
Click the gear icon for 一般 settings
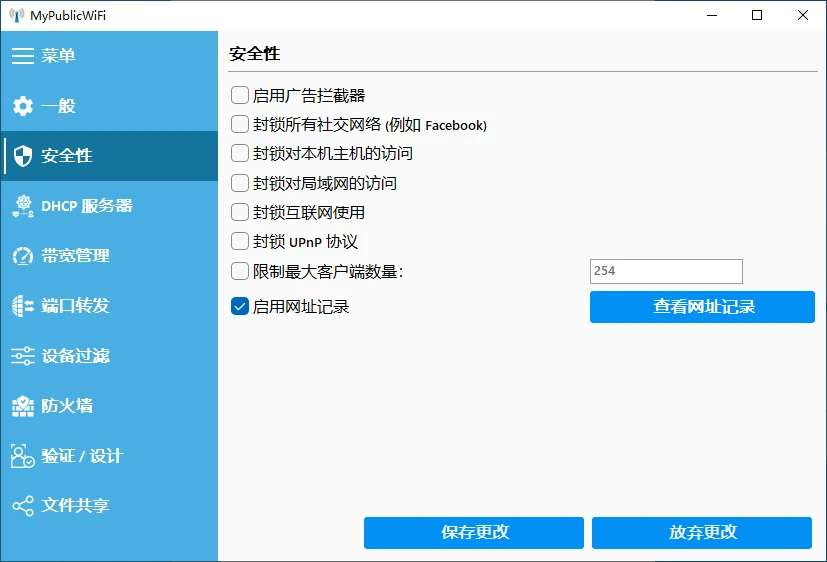point(22,106)
